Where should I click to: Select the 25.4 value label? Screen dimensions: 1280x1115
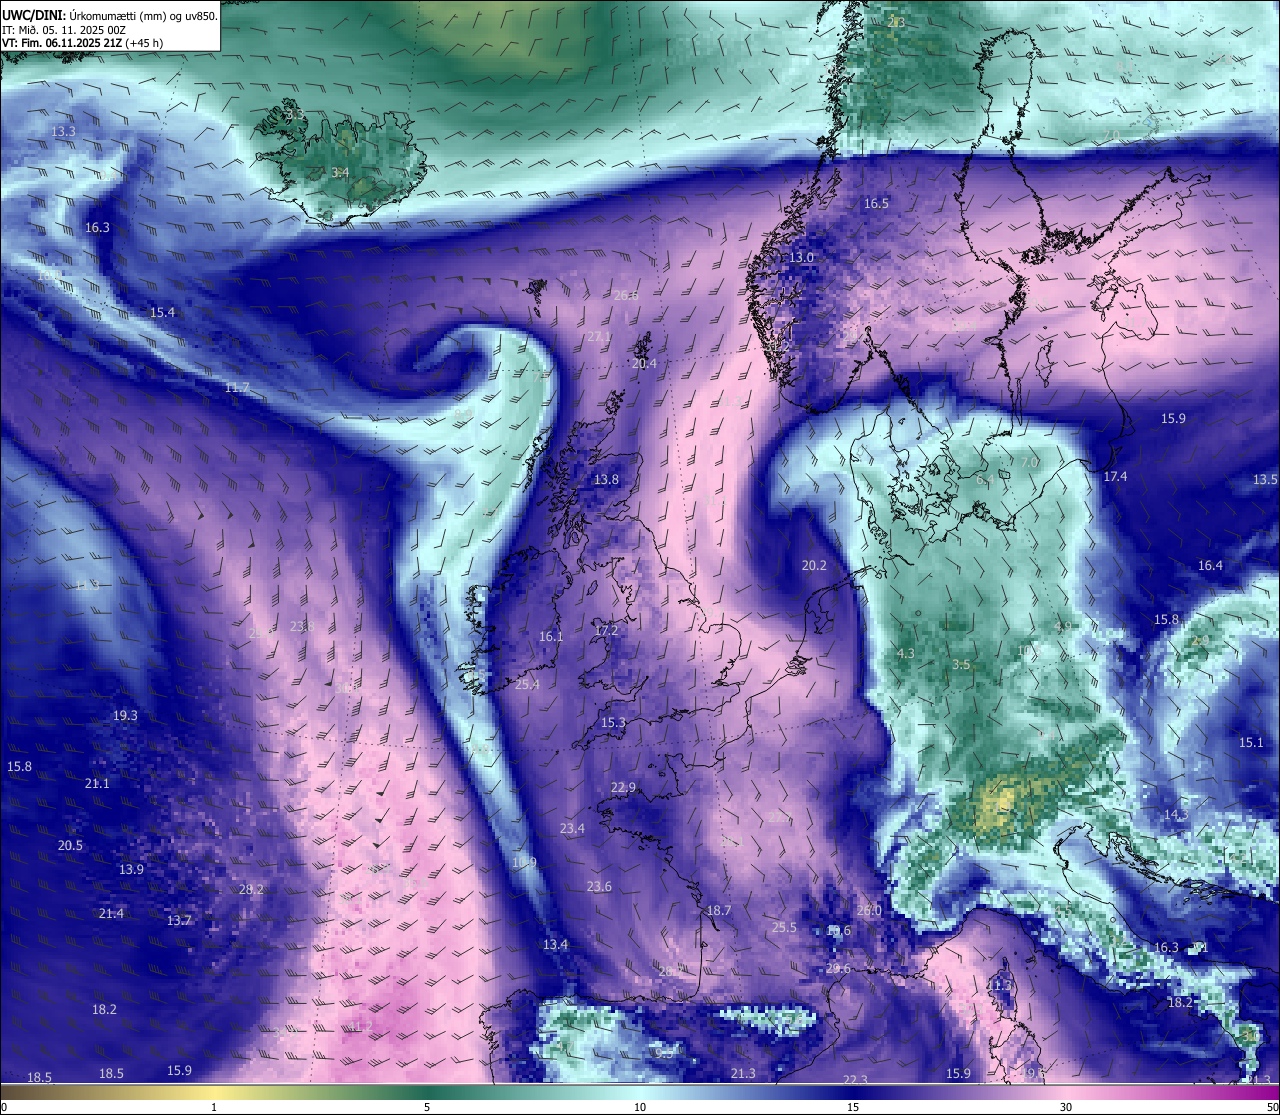pos(527,685)
